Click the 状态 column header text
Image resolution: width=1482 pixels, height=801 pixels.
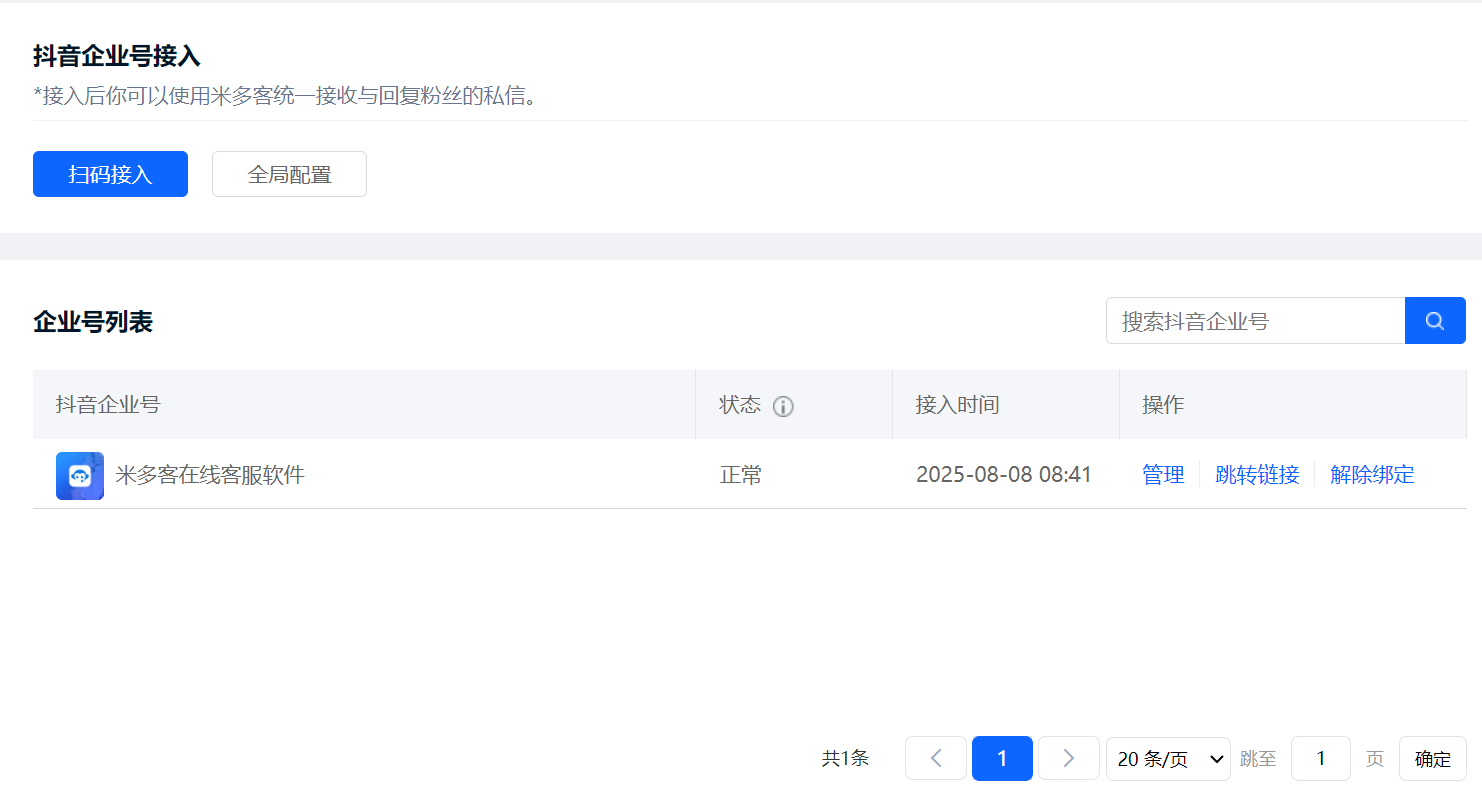(x=740, y=405)
